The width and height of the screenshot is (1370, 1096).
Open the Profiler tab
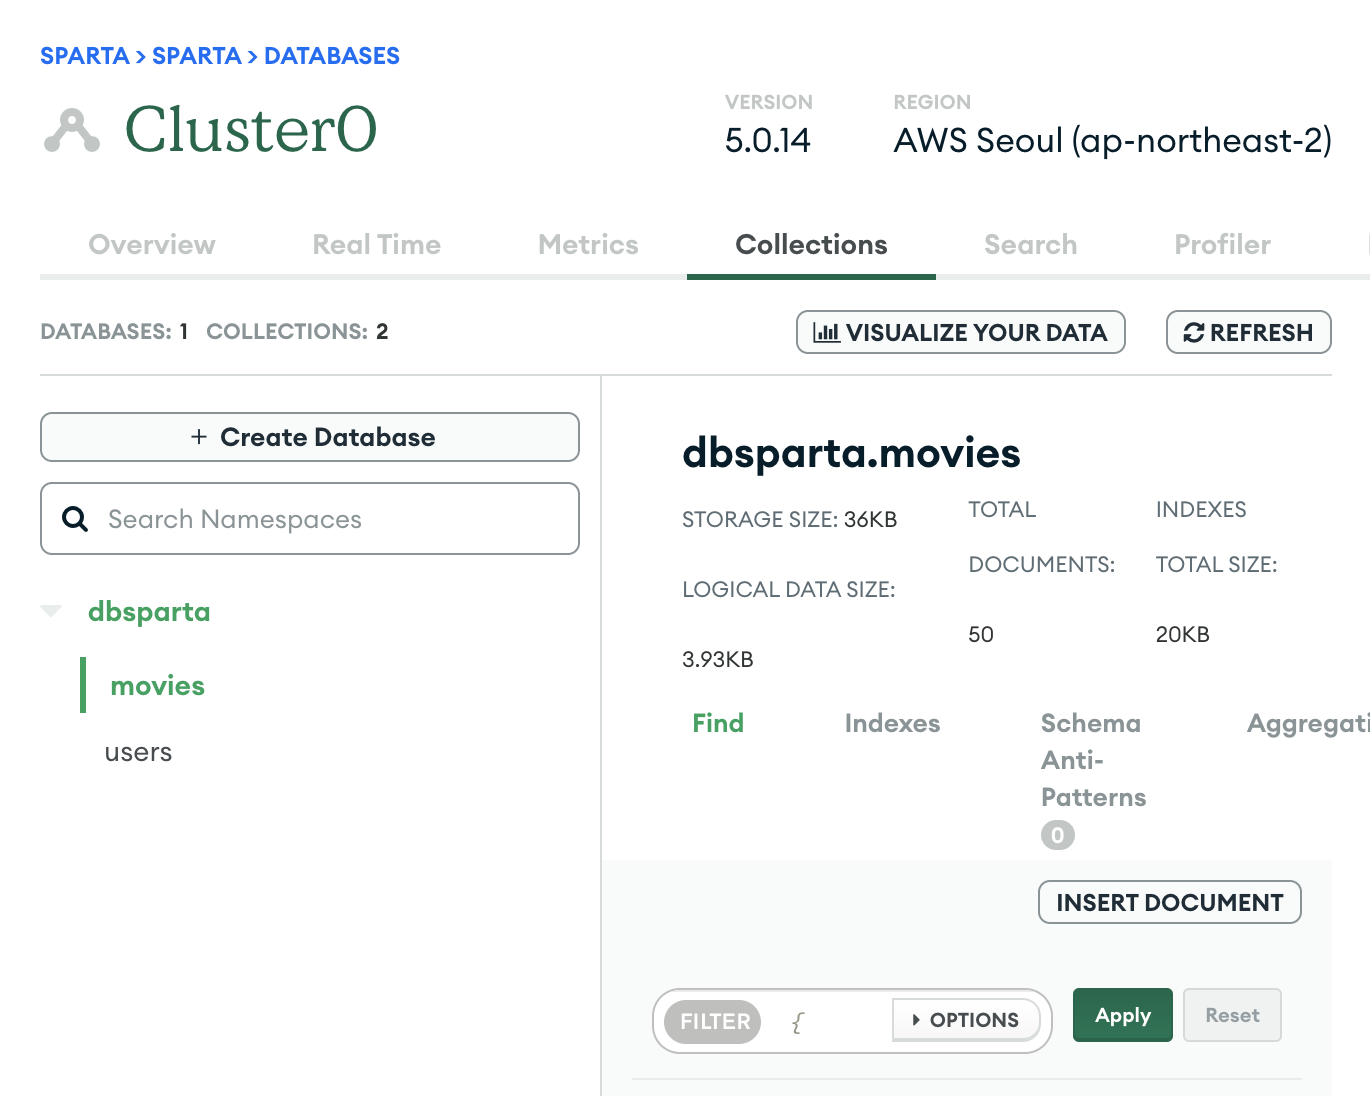[1222, 245]
